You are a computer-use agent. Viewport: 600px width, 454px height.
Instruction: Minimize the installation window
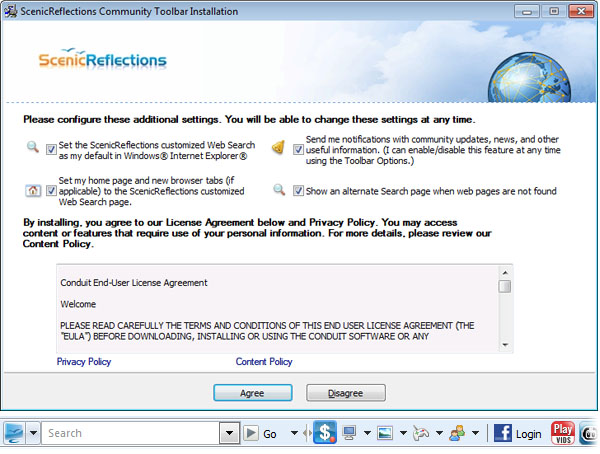[x=527, y=11]
